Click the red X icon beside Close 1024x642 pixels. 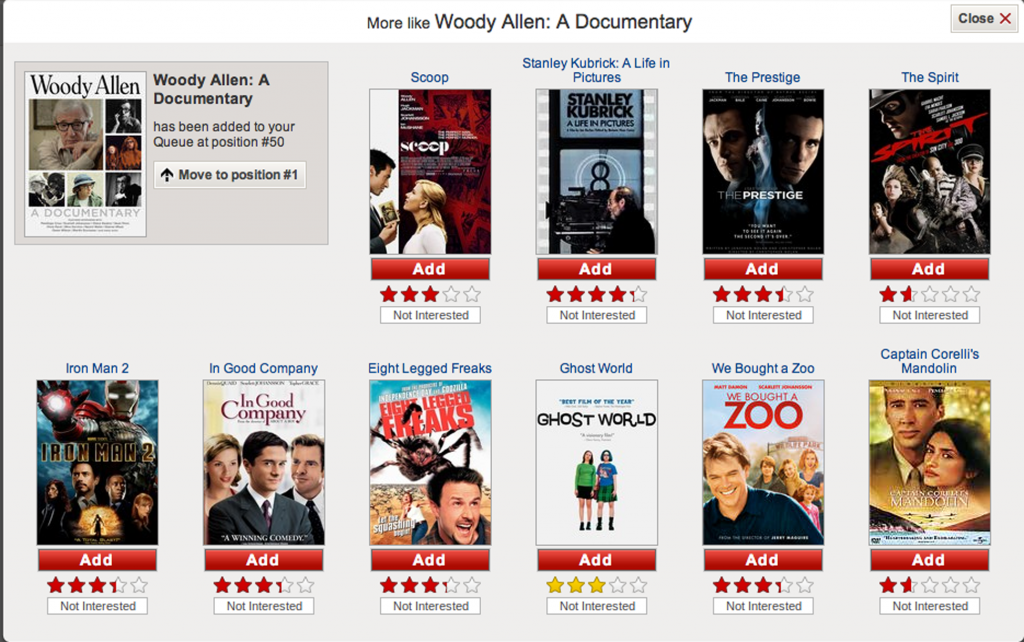tap(1006, 18)
